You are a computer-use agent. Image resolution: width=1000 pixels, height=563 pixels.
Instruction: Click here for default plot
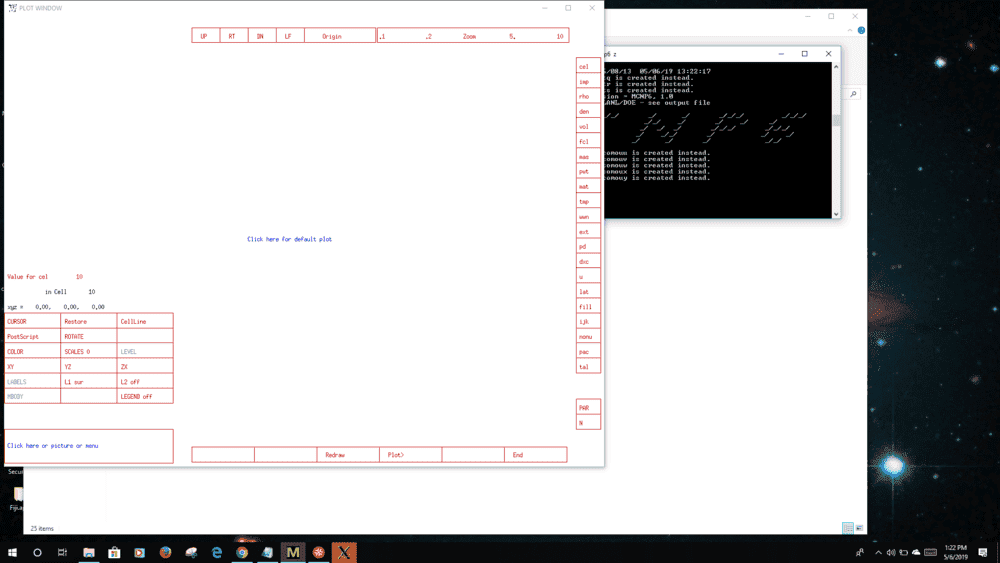[x=290, y=239]
